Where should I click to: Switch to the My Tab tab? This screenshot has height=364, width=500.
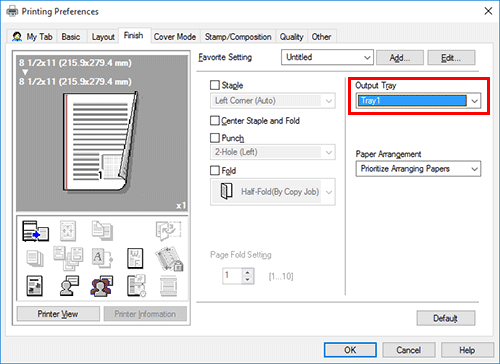pos(32,37)
